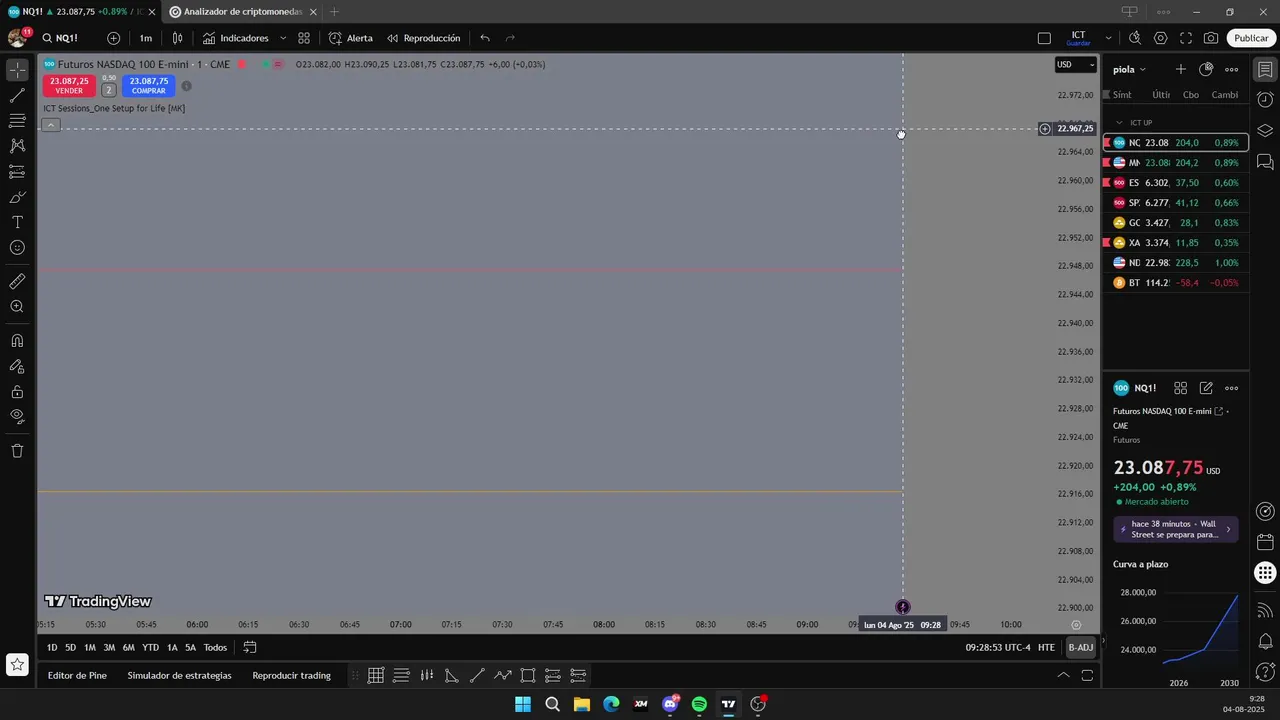Open the candlestick chart type menu
The height and width of the screenshot is (720, 1280).
click(x=178, y=38)
